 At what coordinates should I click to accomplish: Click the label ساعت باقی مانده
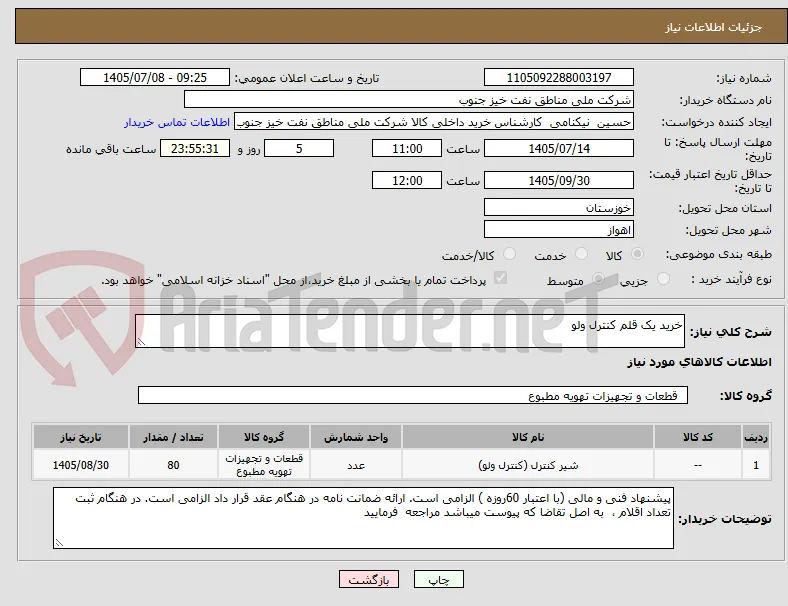(x=111, y=149)
